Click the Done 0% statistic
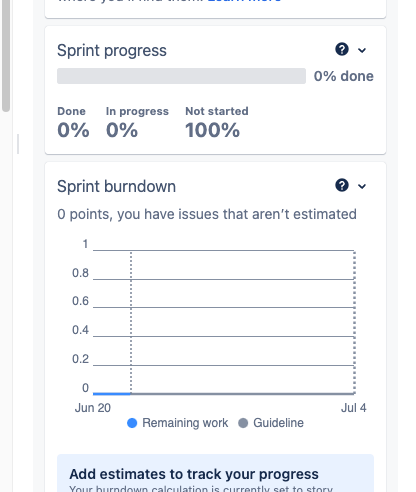 tap(73, 122)
